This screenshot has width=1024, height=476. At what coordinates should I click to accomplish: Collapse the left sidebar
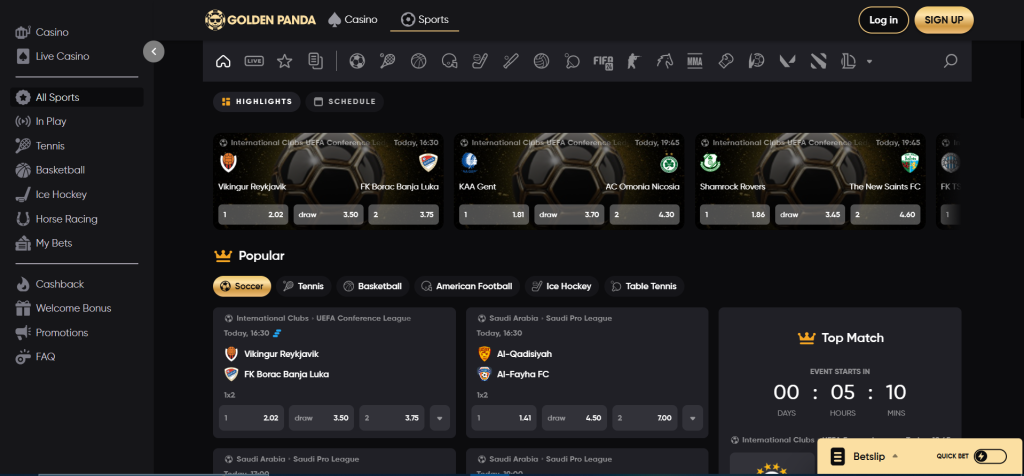pyautogui.click(x=153, y=51)
